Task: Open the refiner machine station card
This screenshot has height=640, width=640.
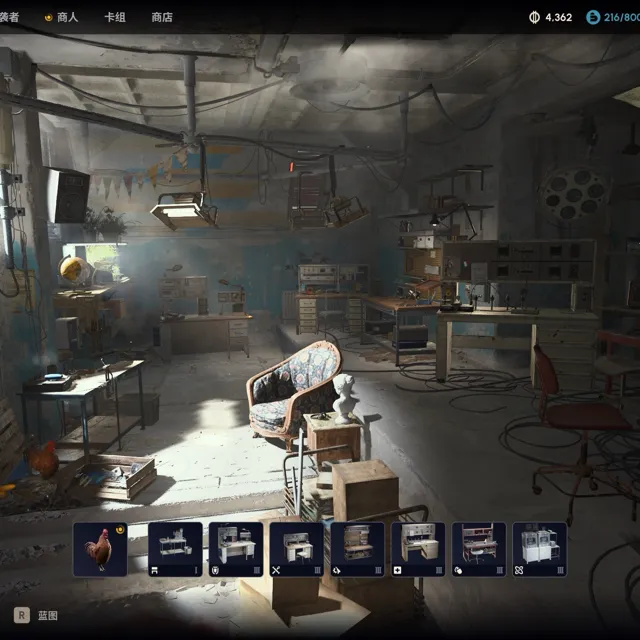Action: (540, 549)
